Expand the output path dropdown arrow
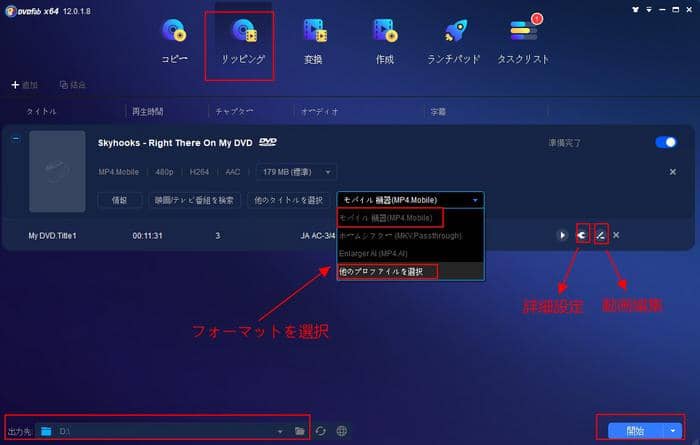The image size is (700, 445). point(279,432)
